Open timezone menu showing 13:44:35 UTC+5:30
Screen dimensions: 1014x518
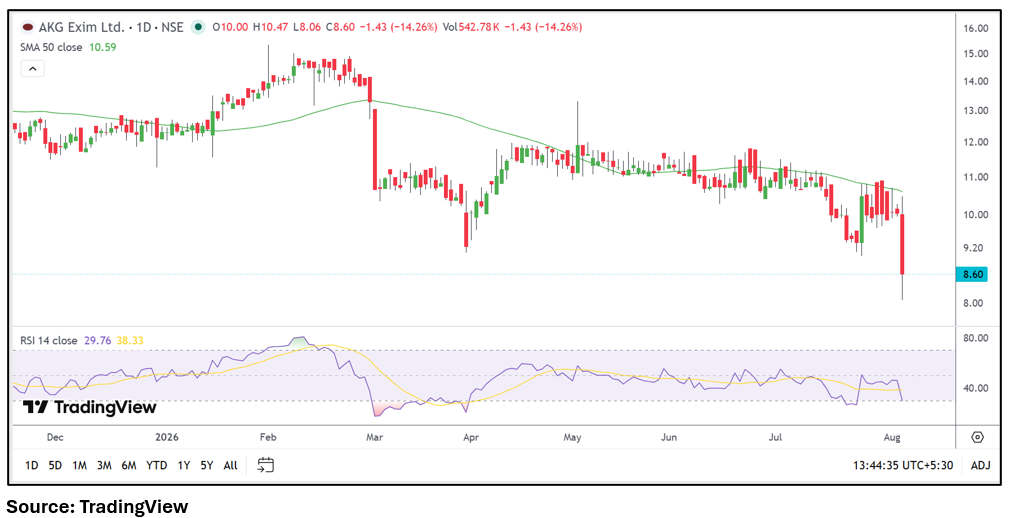click(x=903, y=465)
